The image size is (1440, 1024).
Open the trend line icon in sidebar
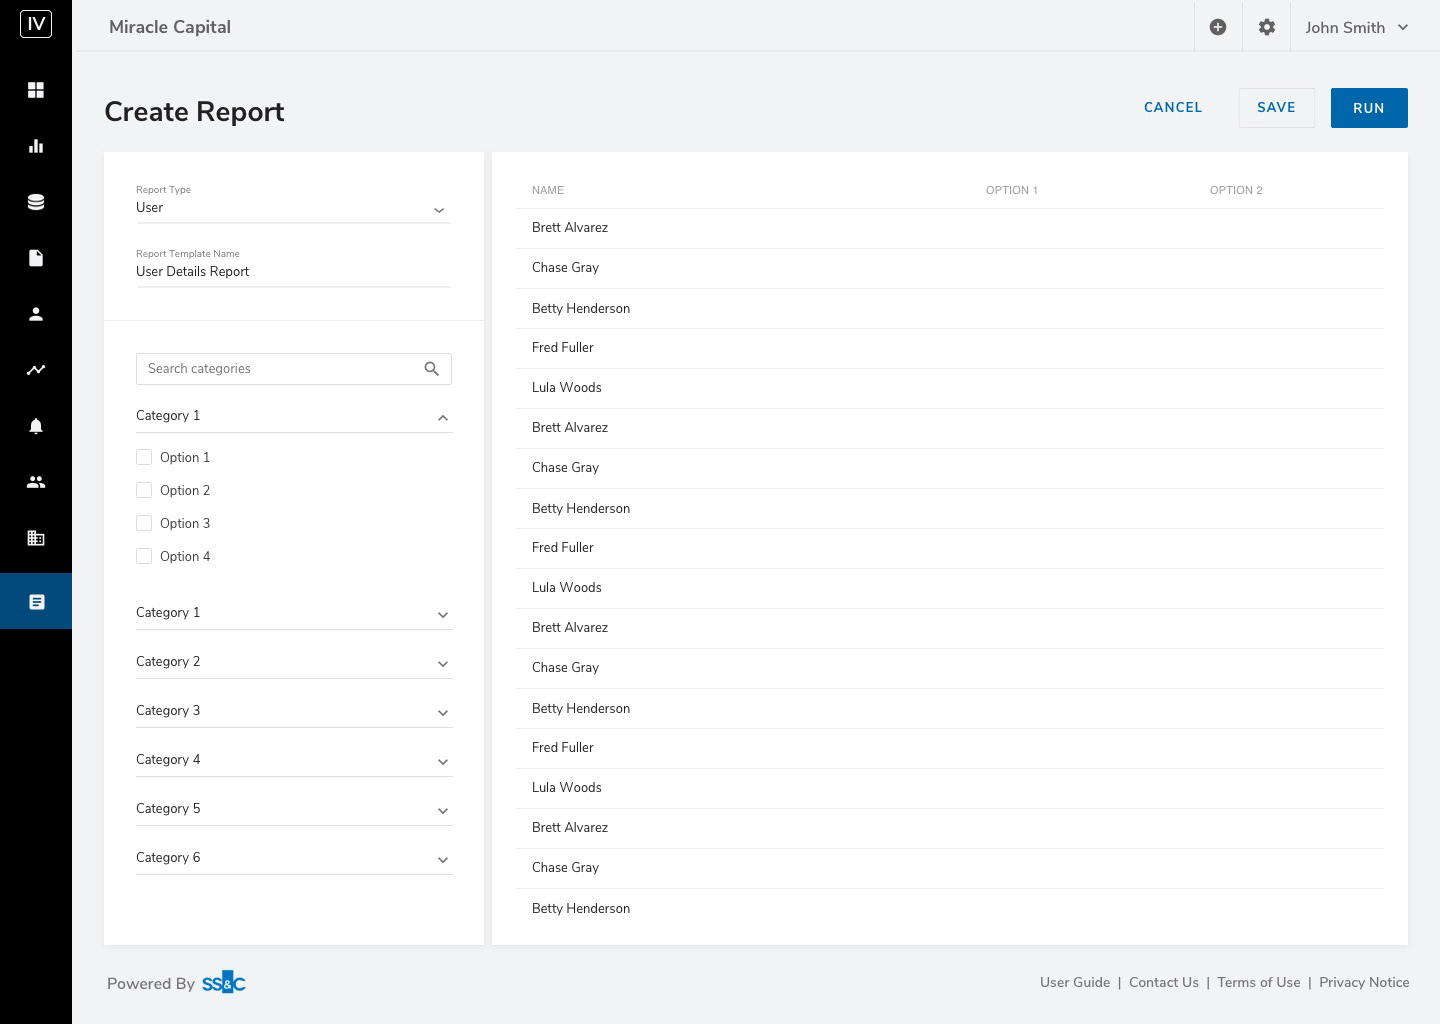[x=36, y=370]
